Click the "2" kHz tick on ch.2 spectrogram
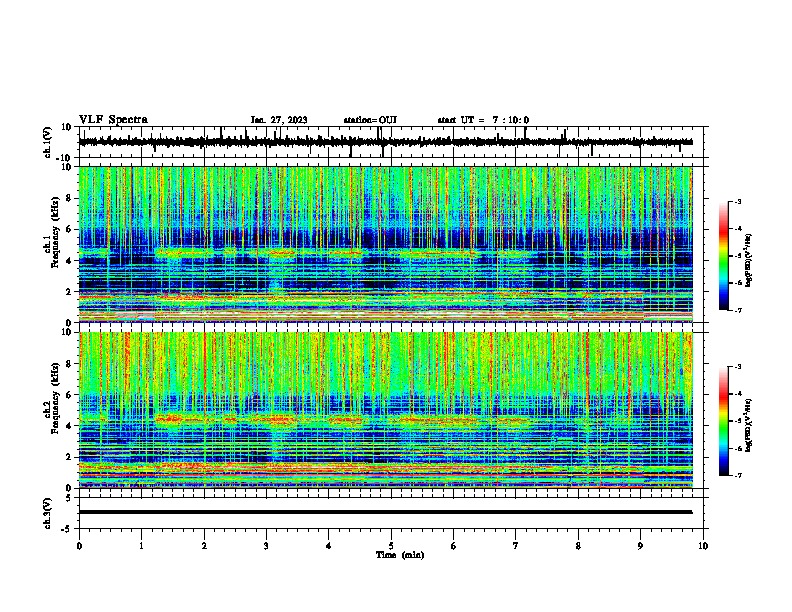This screenshot has width=792, height=612. (x=70, y=457)
